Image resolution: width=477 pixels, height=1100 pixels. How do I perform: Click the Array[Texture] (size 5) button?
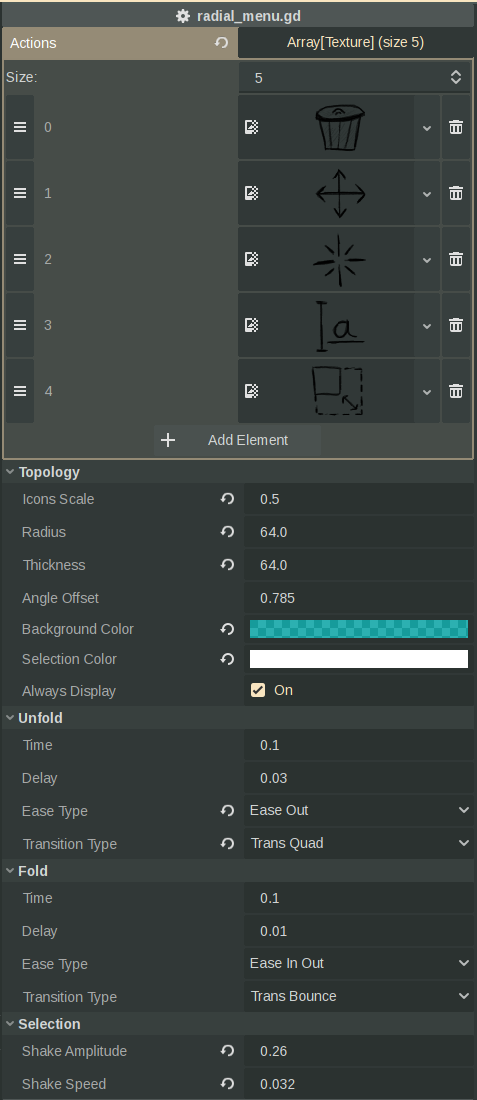pyautogui.click(x=356, y=43)
